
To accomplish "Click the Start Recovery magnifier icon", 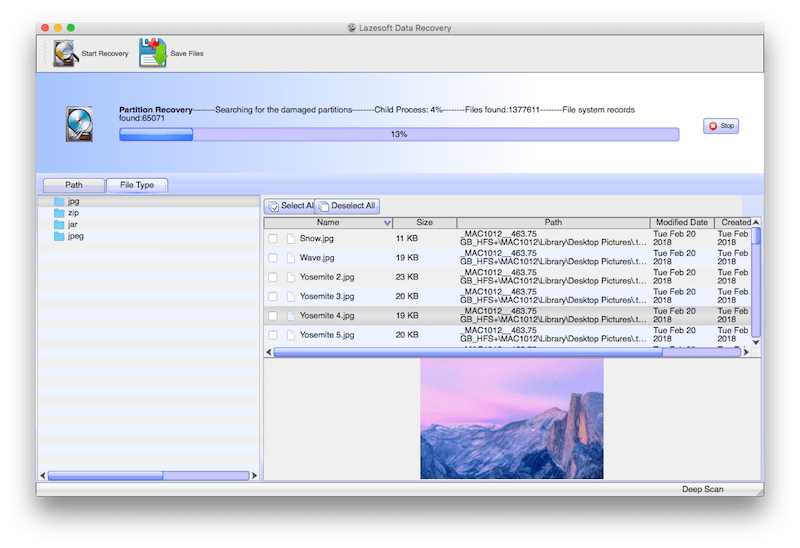I will tap(66, 53).
